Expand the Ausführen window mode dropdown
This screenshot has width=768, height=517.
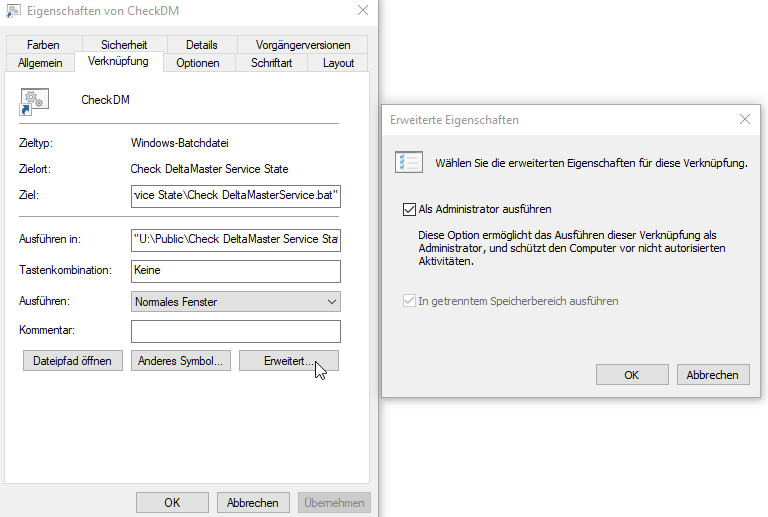click(x=236, y=301)
